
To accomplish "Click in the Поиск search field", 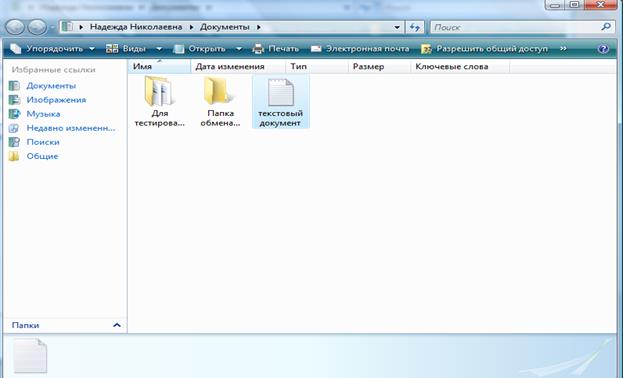I will (515, 27).
